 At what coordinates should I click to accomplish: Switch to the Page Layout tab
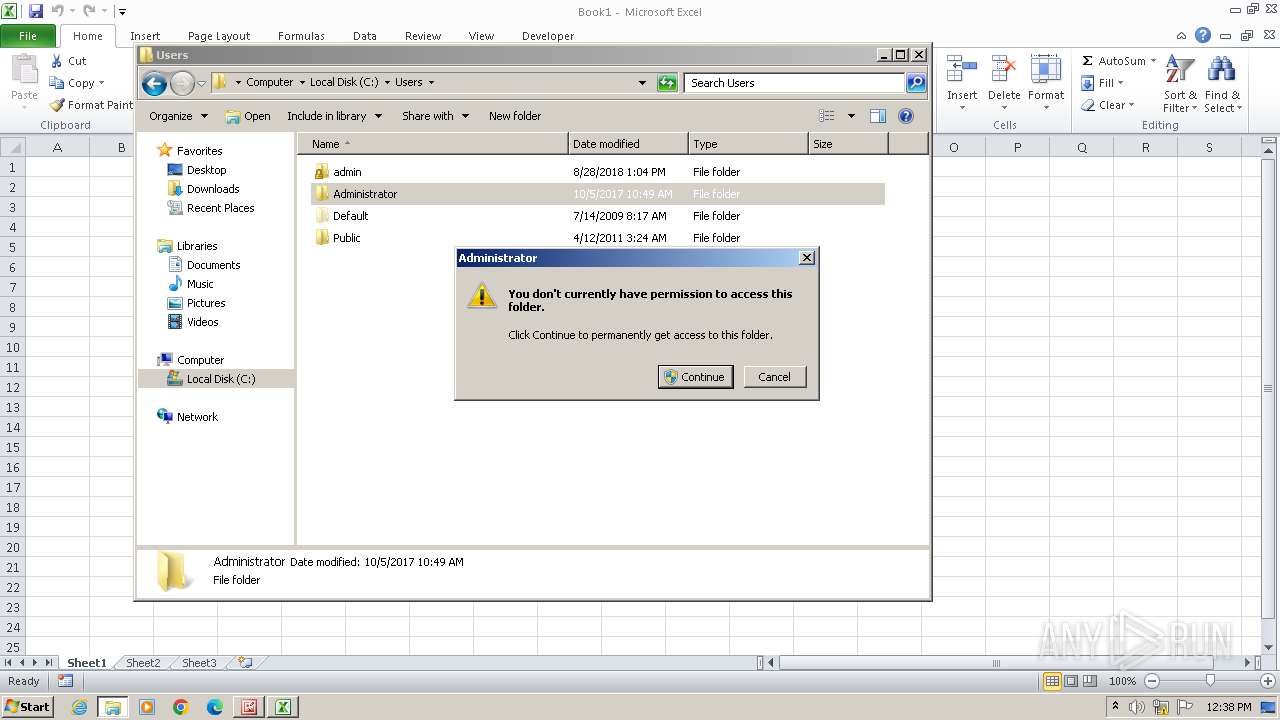tap(219, 36)
